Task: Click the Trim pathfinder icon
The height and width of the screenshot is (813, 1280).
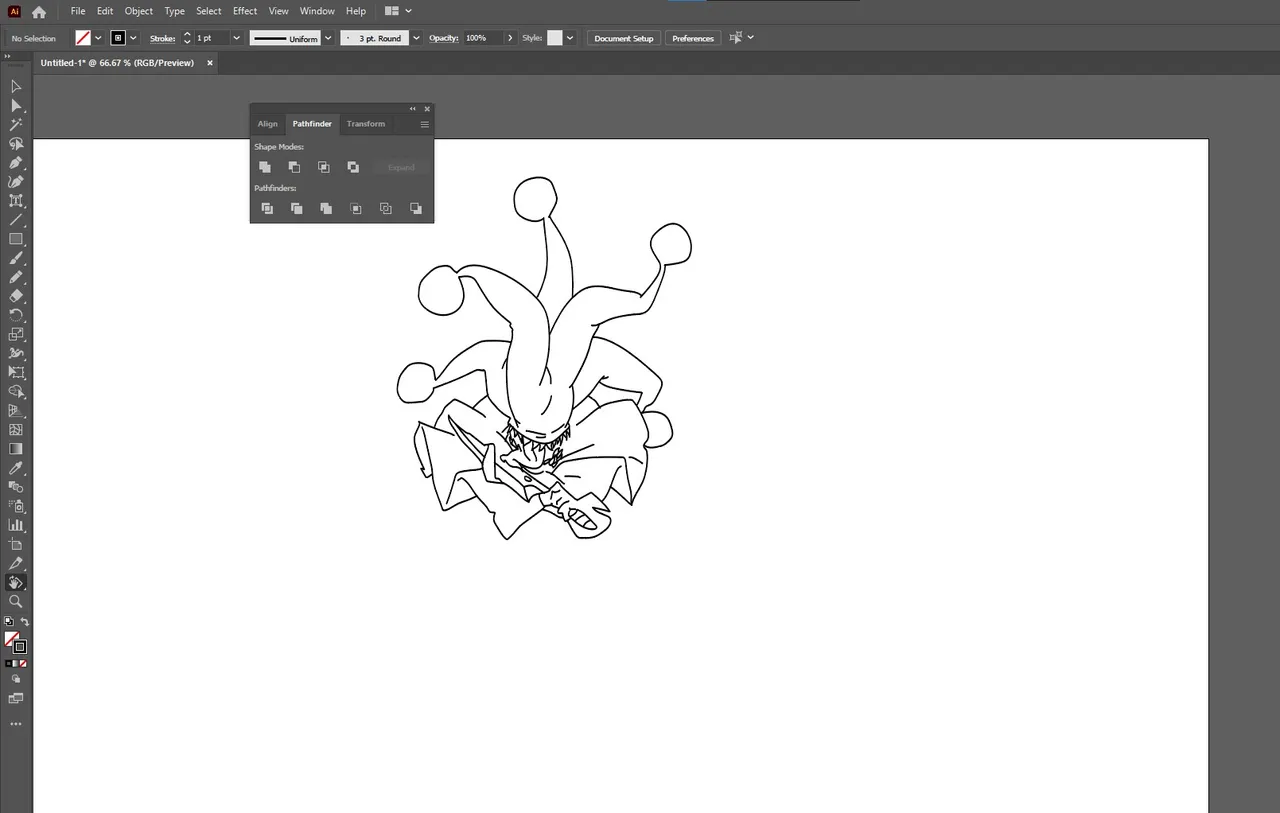Action: 297,208
